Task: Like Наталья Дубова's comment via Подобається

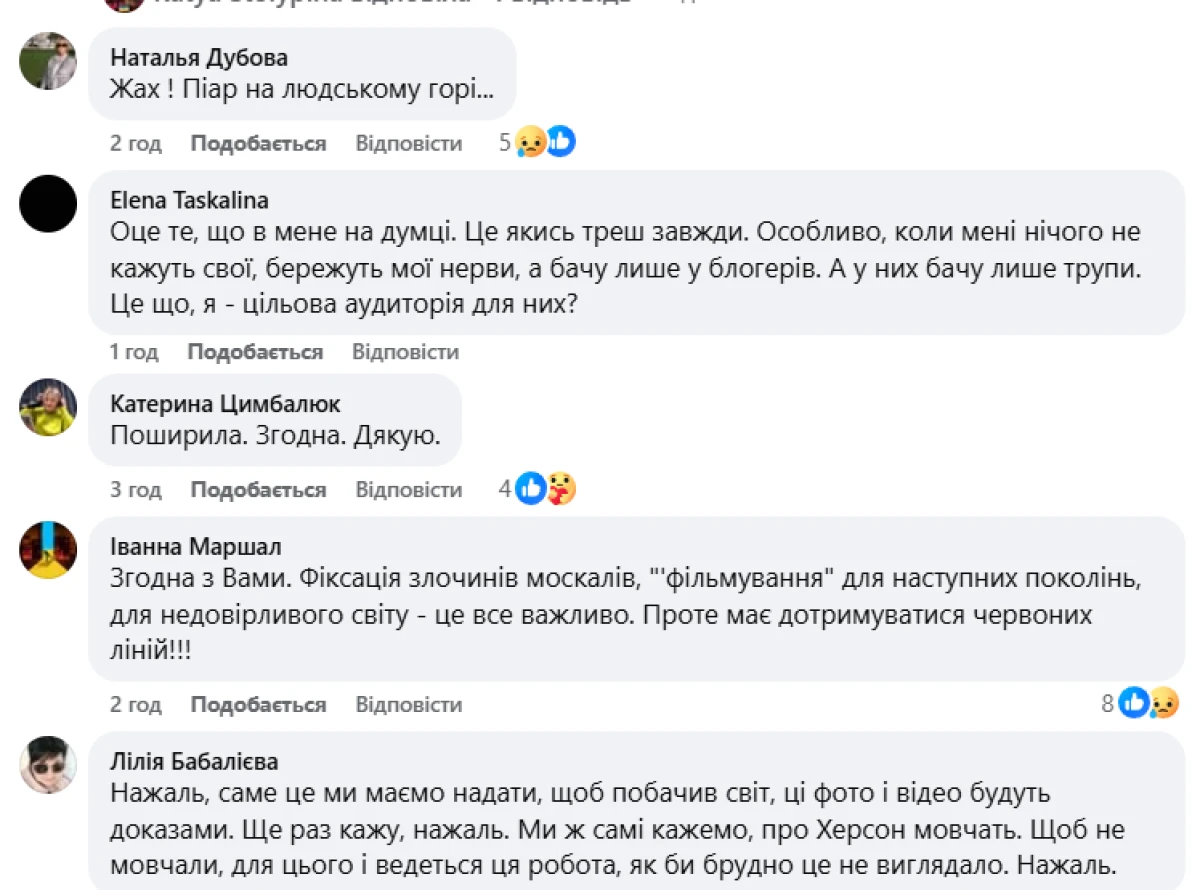Action: click(258, 143)
